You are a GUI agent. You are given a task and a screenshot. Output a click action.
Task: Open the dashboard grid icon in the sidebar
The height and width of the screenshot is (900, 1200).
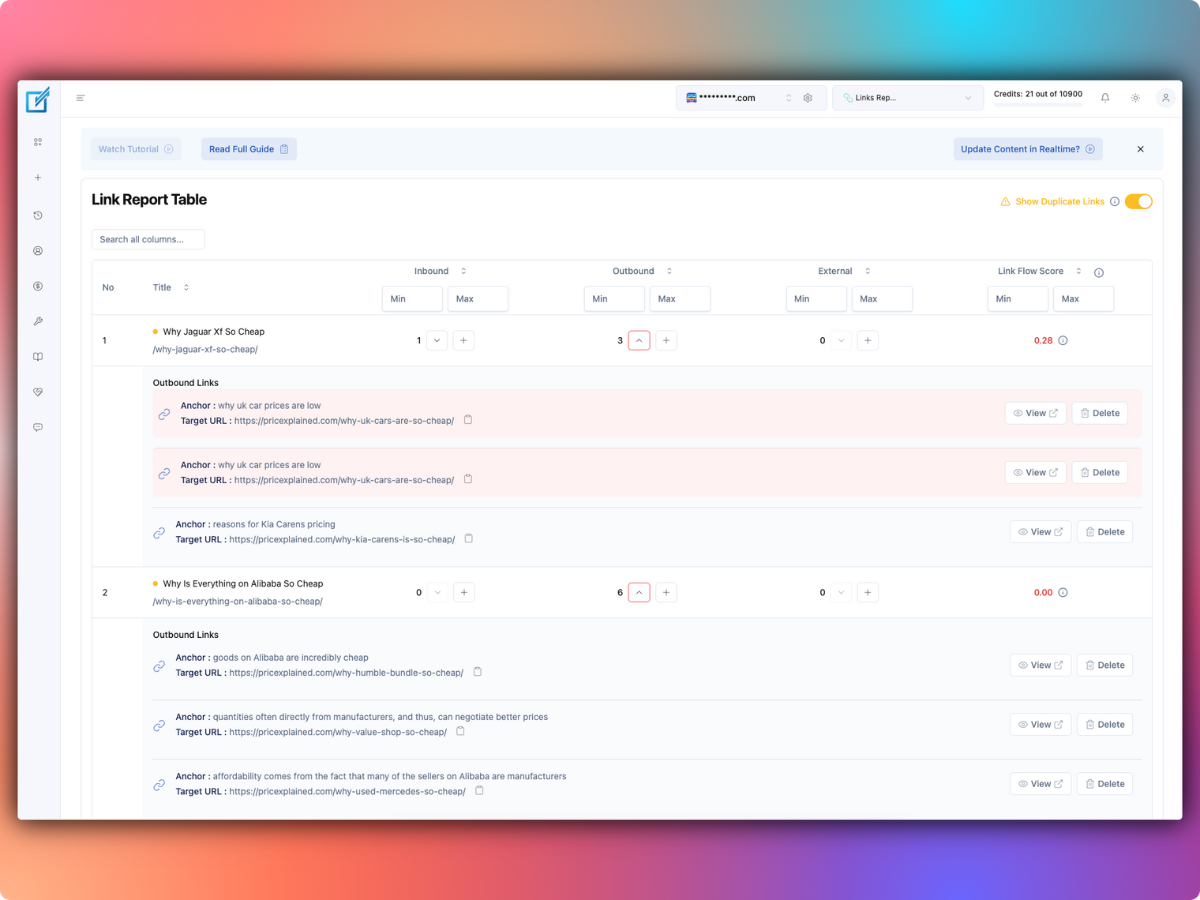point(38,142)
